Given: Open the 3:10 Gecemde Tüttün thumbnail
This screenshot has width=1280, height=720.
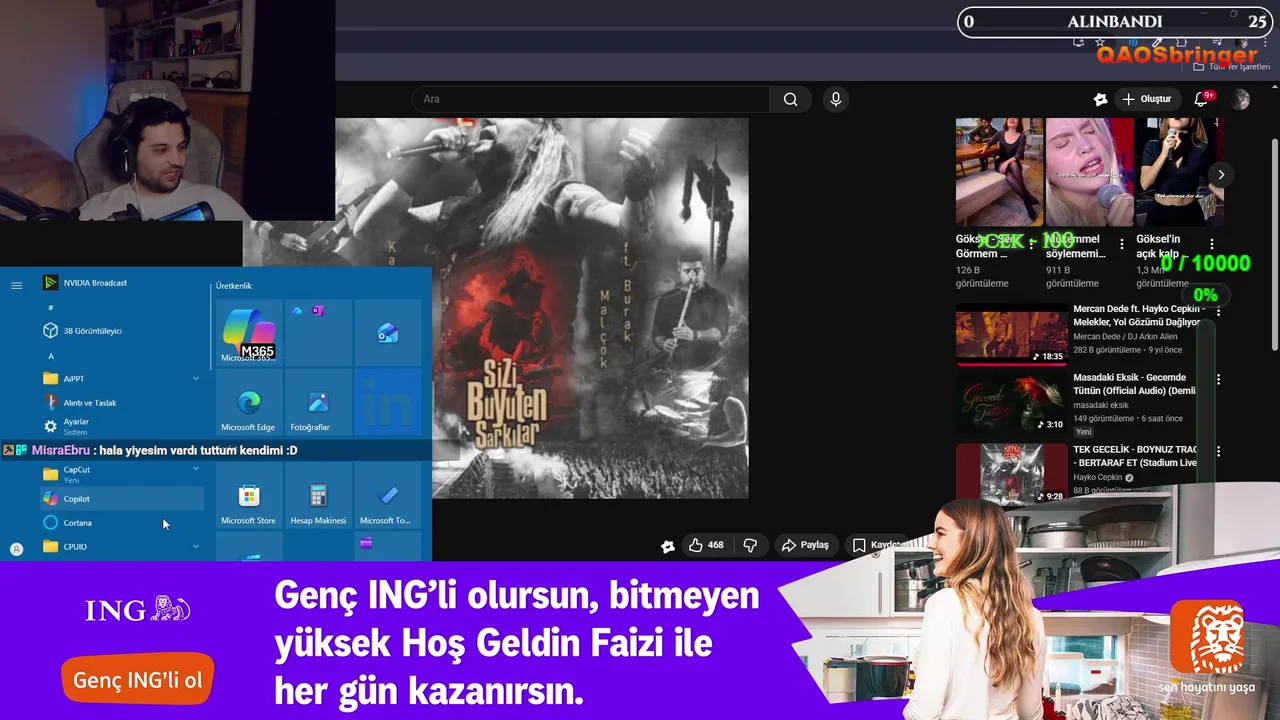Looking at the screenshot, I should click(1012, 404).
